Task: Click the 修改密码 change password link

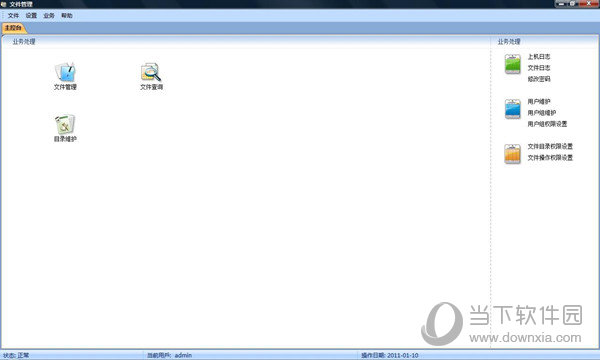Action: click(x=539, y=79)
